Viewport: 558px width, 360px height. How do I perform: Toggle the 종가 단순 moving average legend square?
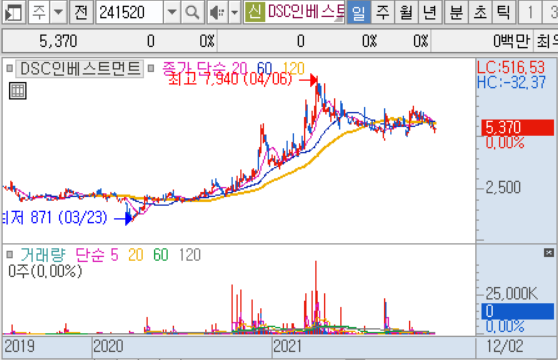(x=151, y=68)
